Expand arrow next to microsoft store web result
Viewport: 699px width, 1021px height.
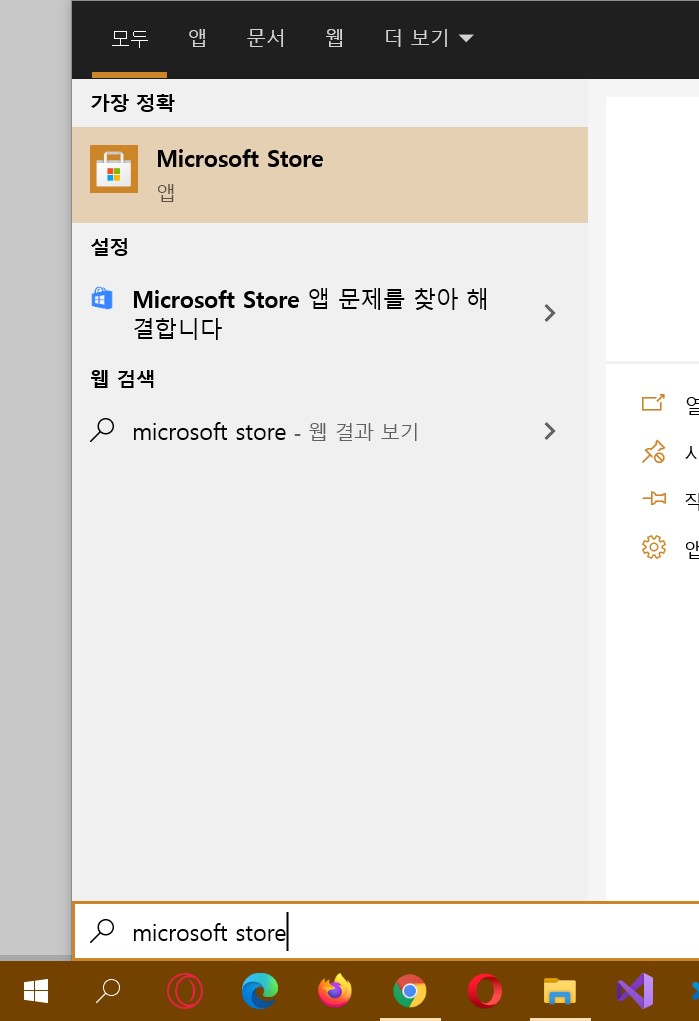550,431
